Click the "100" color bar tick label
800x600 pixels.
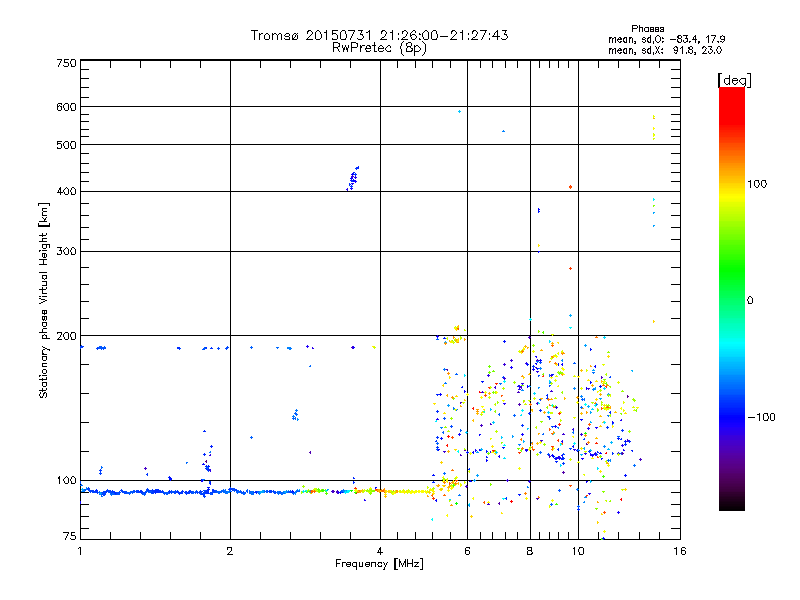(x=757, y=184)
